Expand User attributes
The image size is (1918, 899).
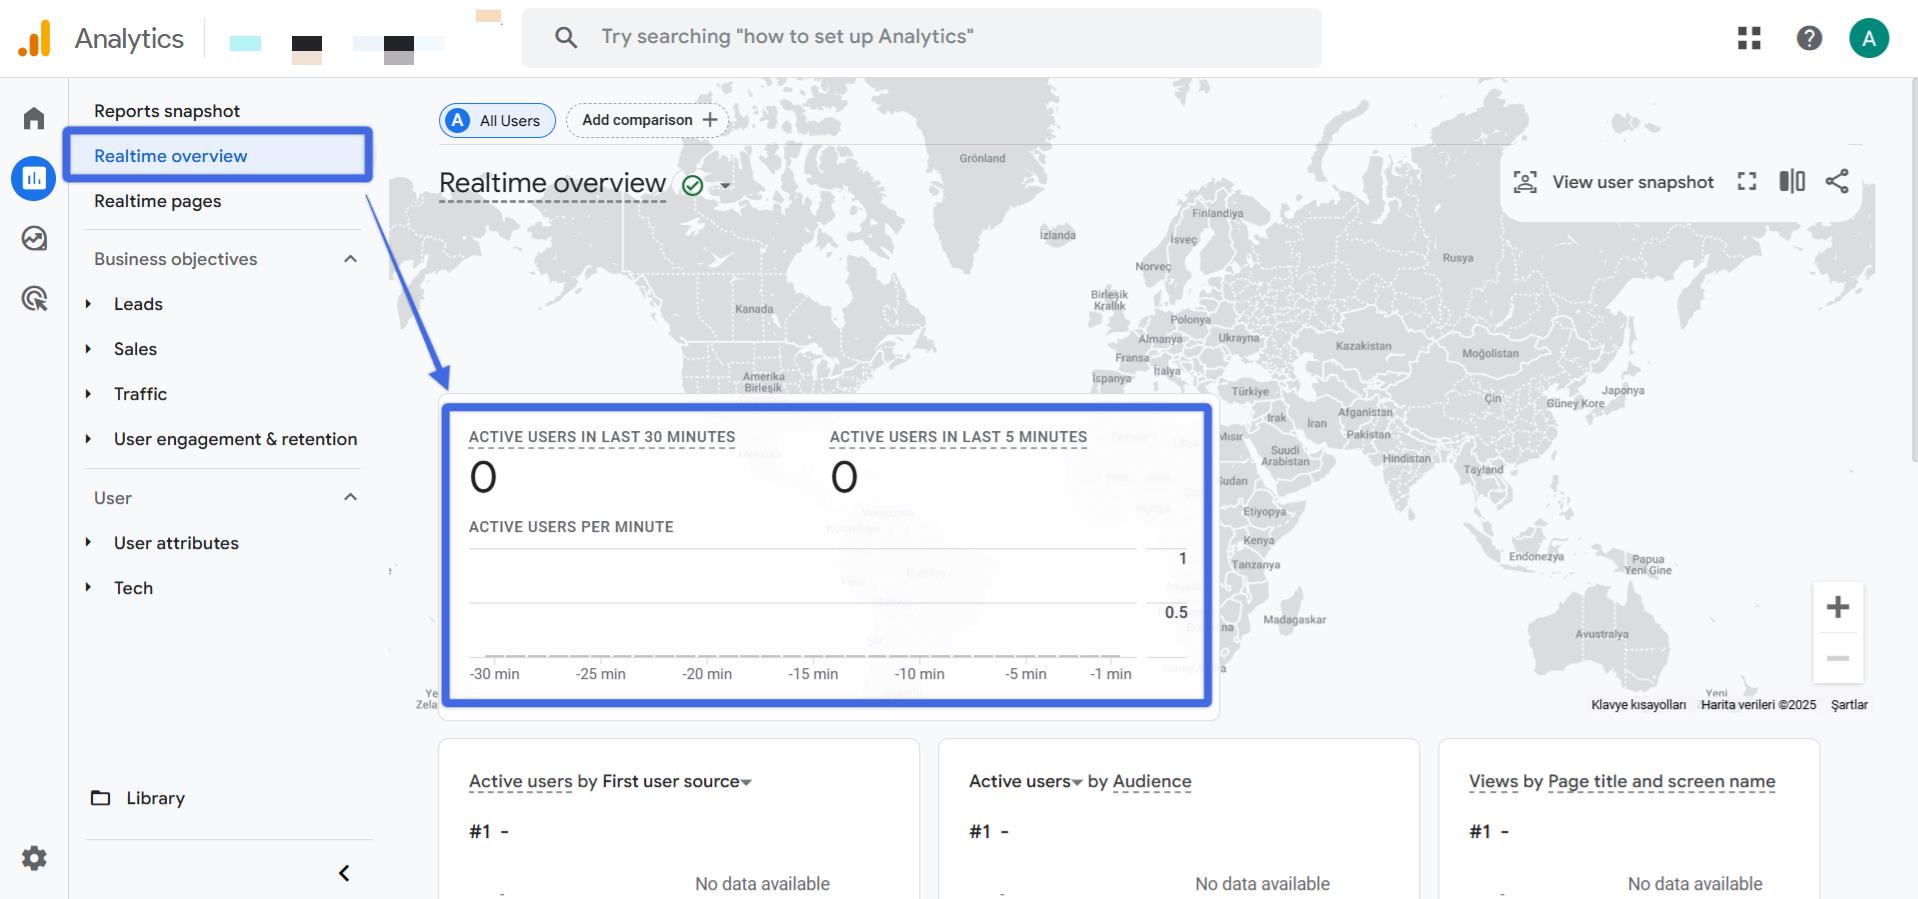pos(88,543)
